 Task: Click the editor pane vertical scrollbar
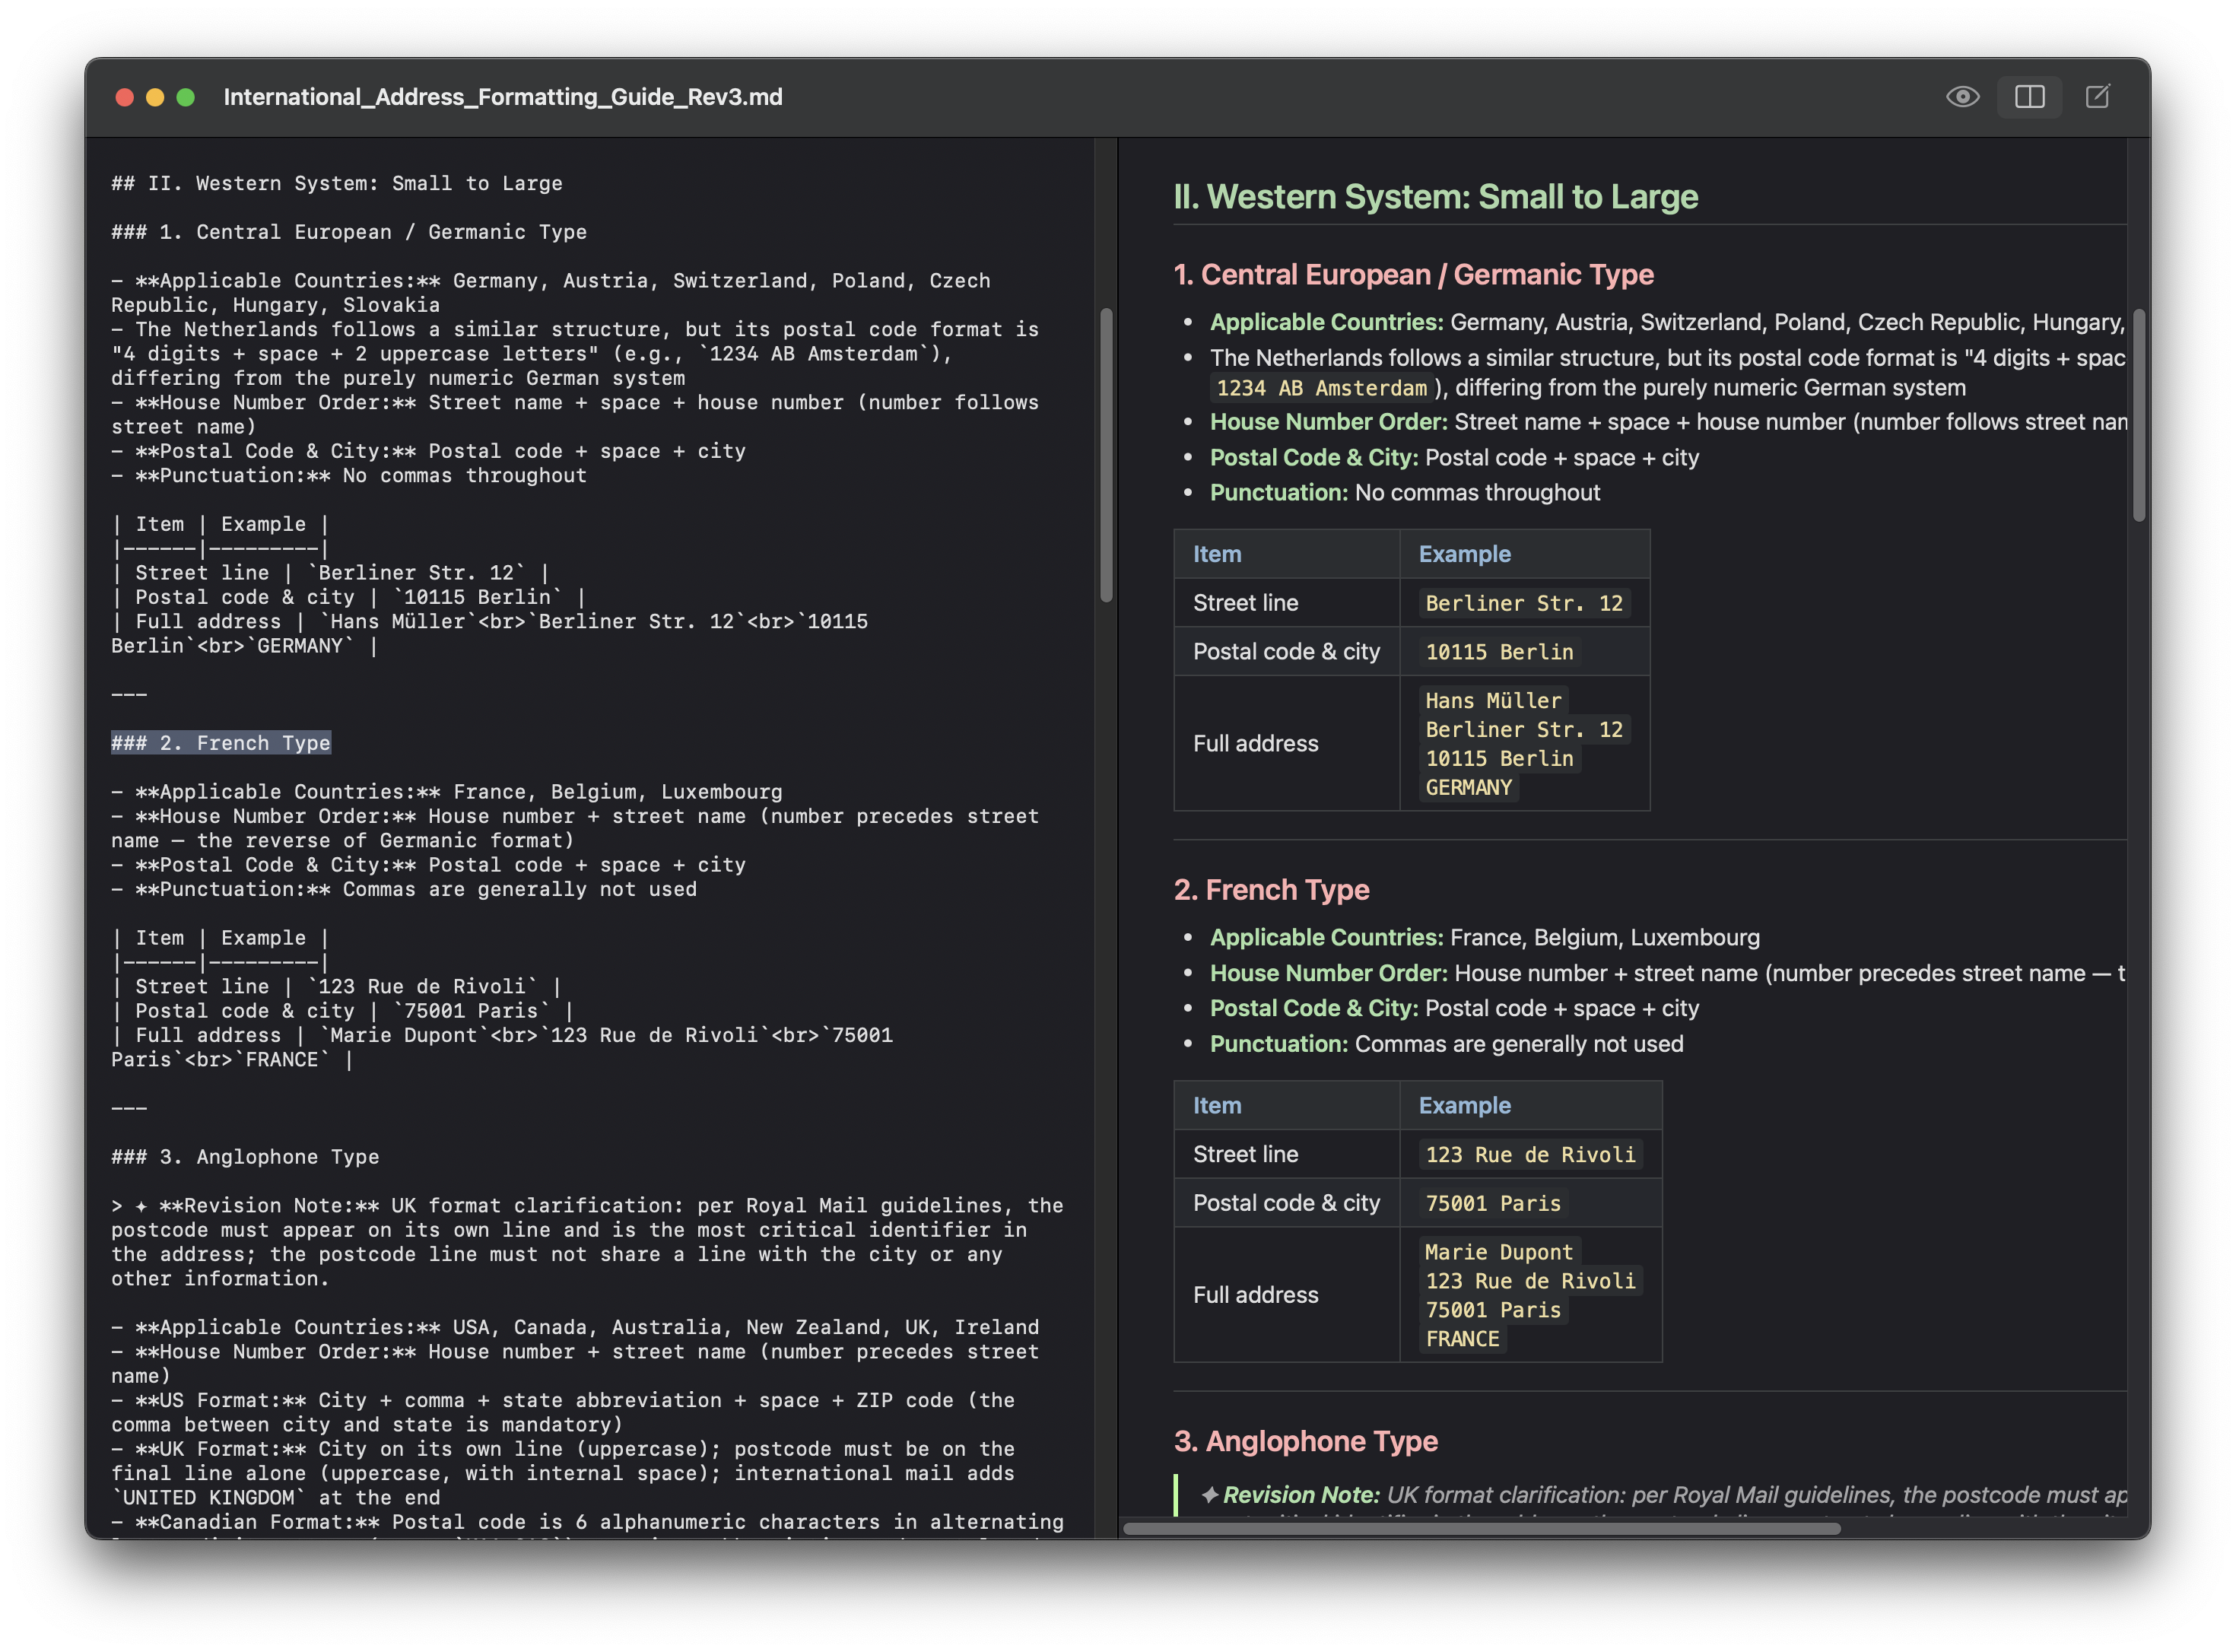[x=1106, y=455]
